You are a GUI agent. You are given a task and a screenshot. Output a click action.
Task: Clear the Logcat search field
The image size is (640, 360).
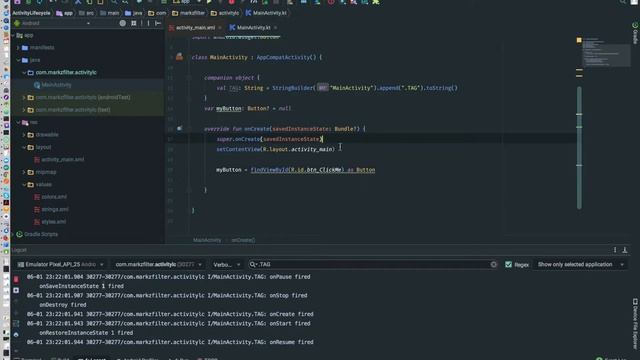(493, 264)
